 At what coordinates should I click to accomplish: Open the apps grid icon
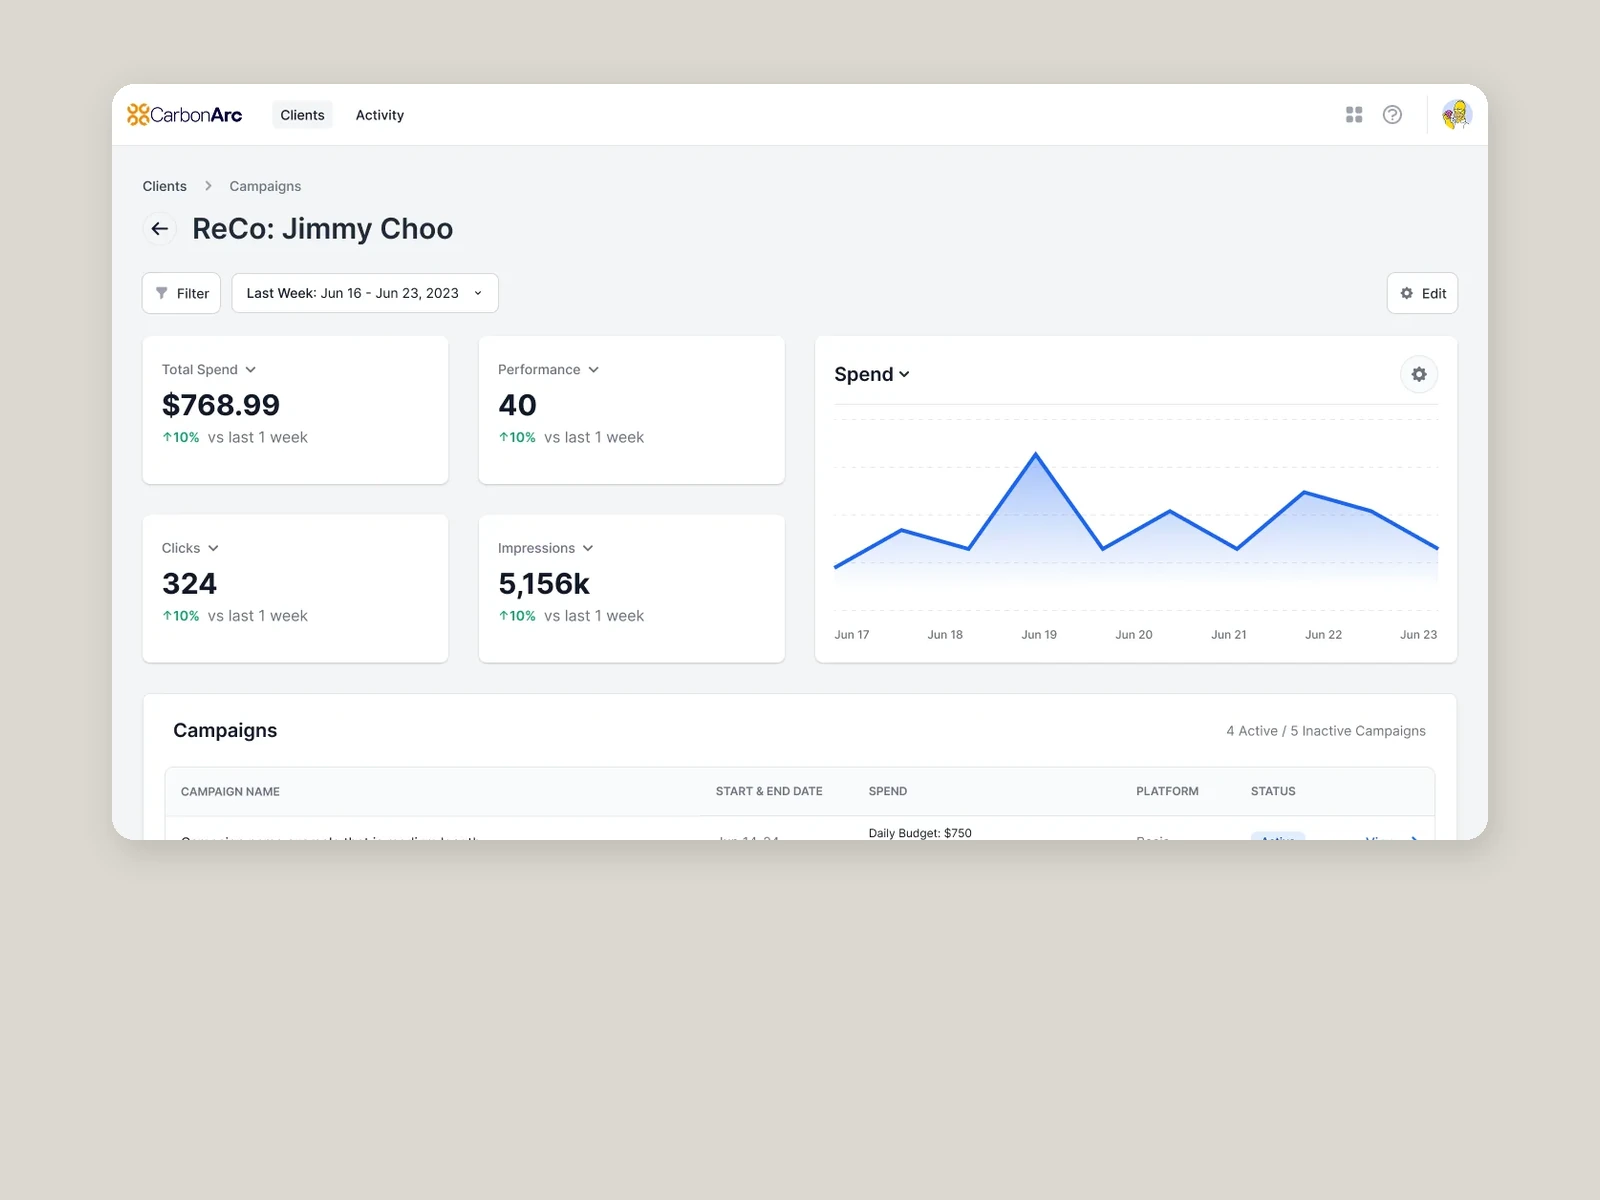[1354, 115]
